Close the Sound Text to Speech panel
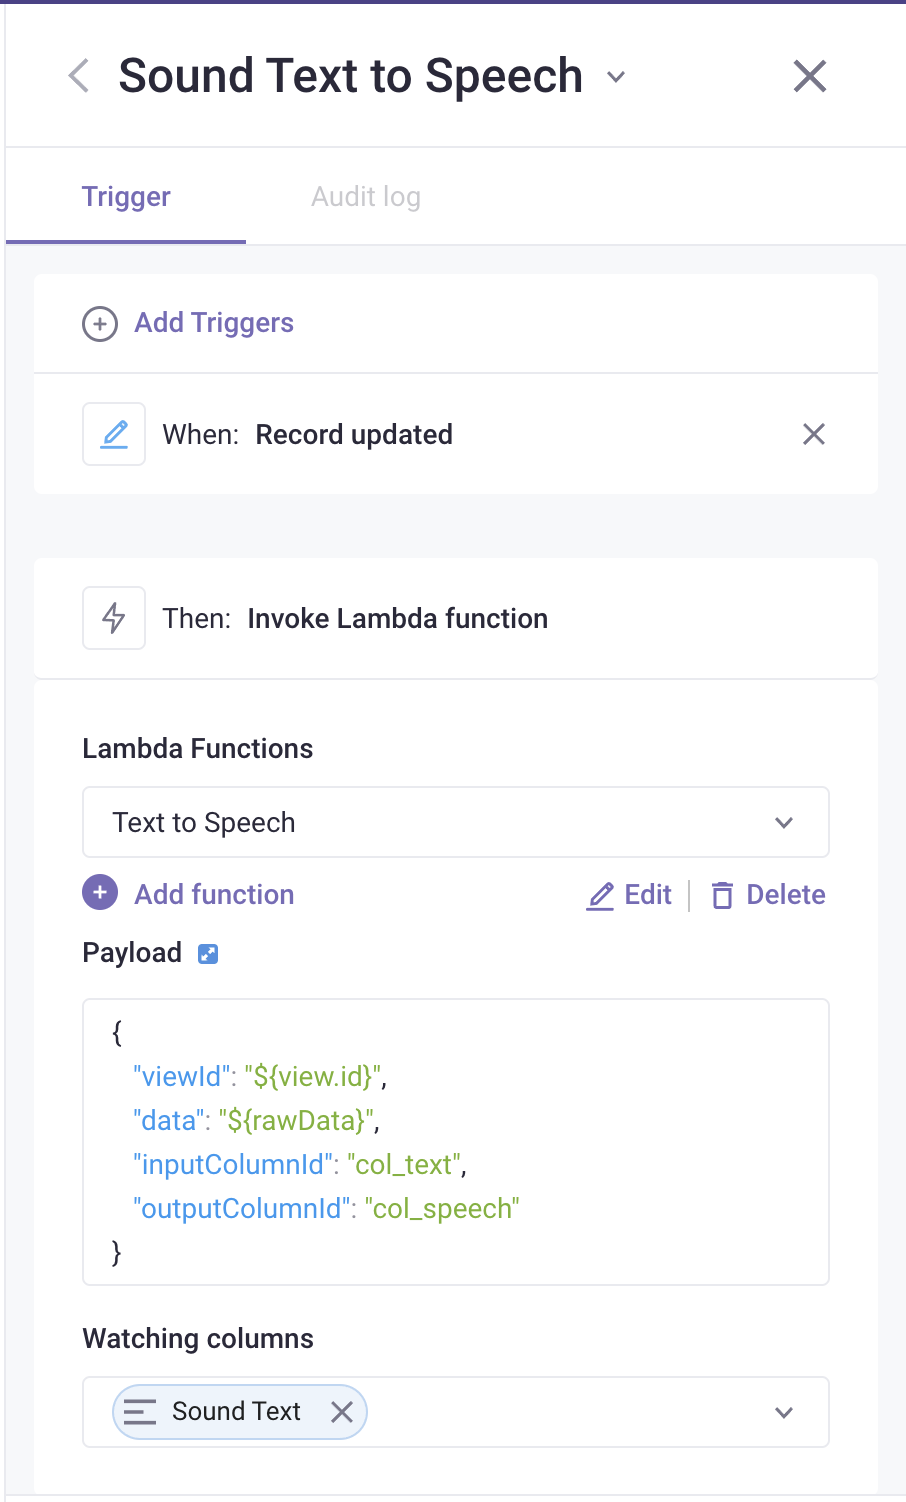The image size is (906, 1502). [810, 76]
